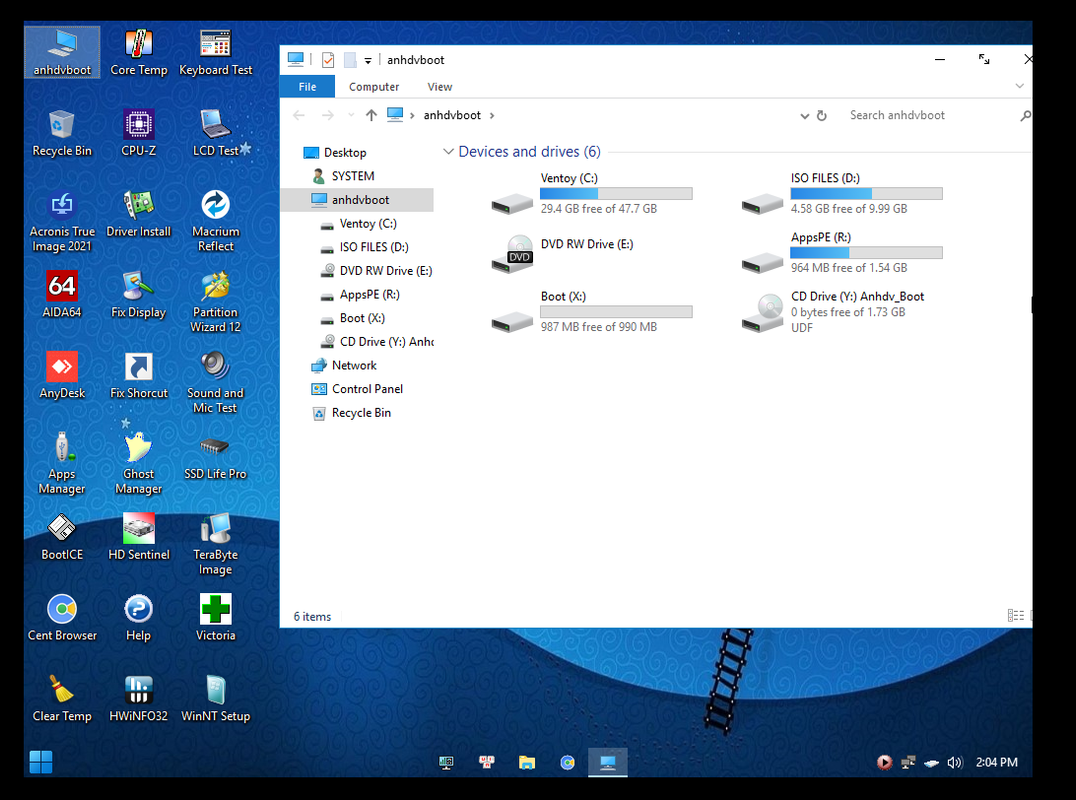Open Partition Wizard 12 icon
The image size is (1076, 800).
[x=215, y=302]
